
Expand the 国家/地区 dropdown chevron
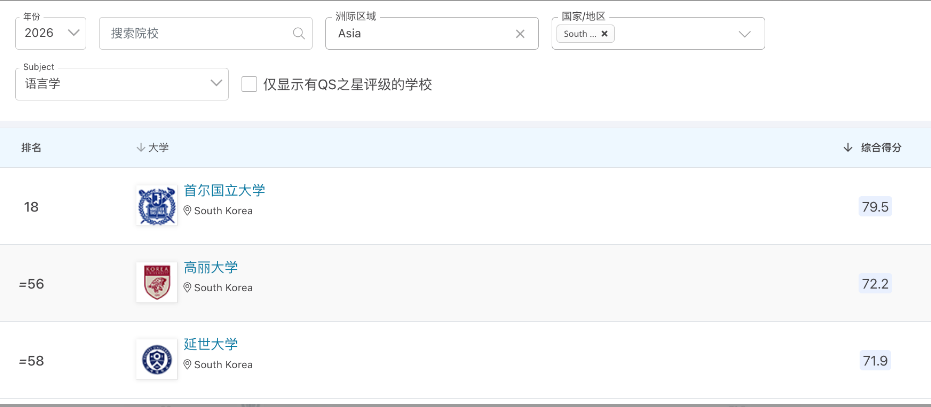744,33
